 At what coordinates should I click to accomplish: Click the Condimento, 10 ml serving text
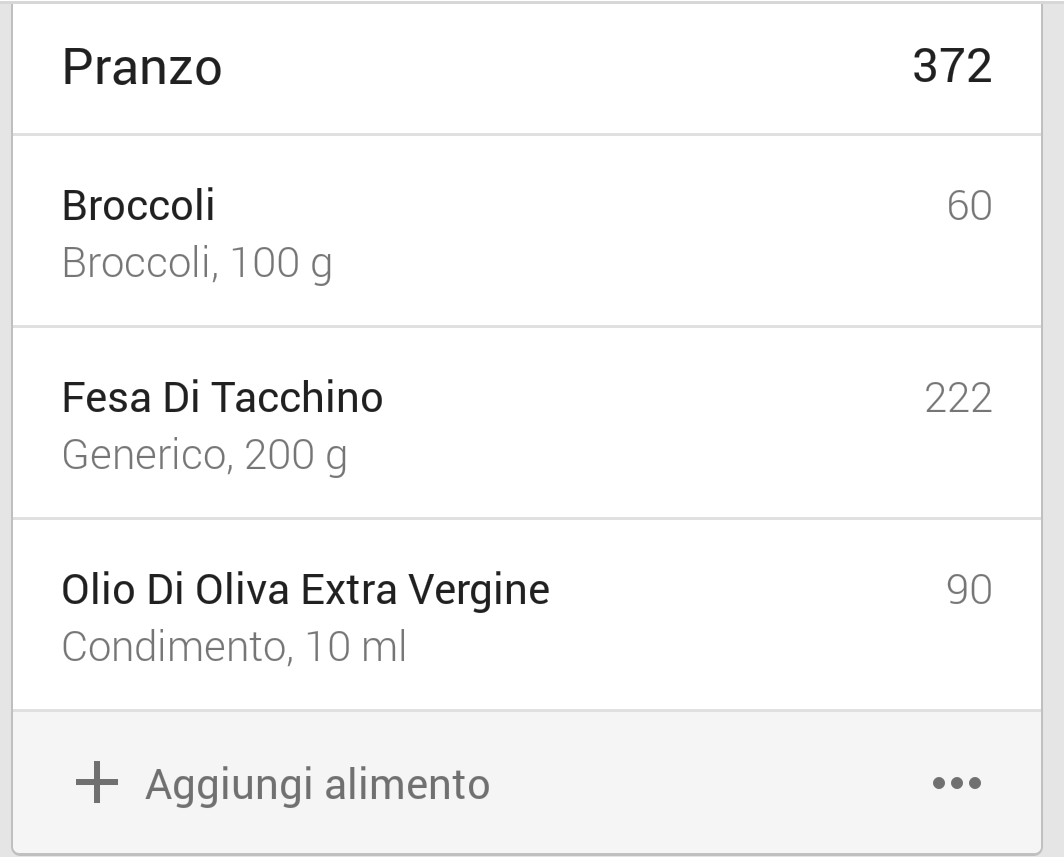(234, 646)
